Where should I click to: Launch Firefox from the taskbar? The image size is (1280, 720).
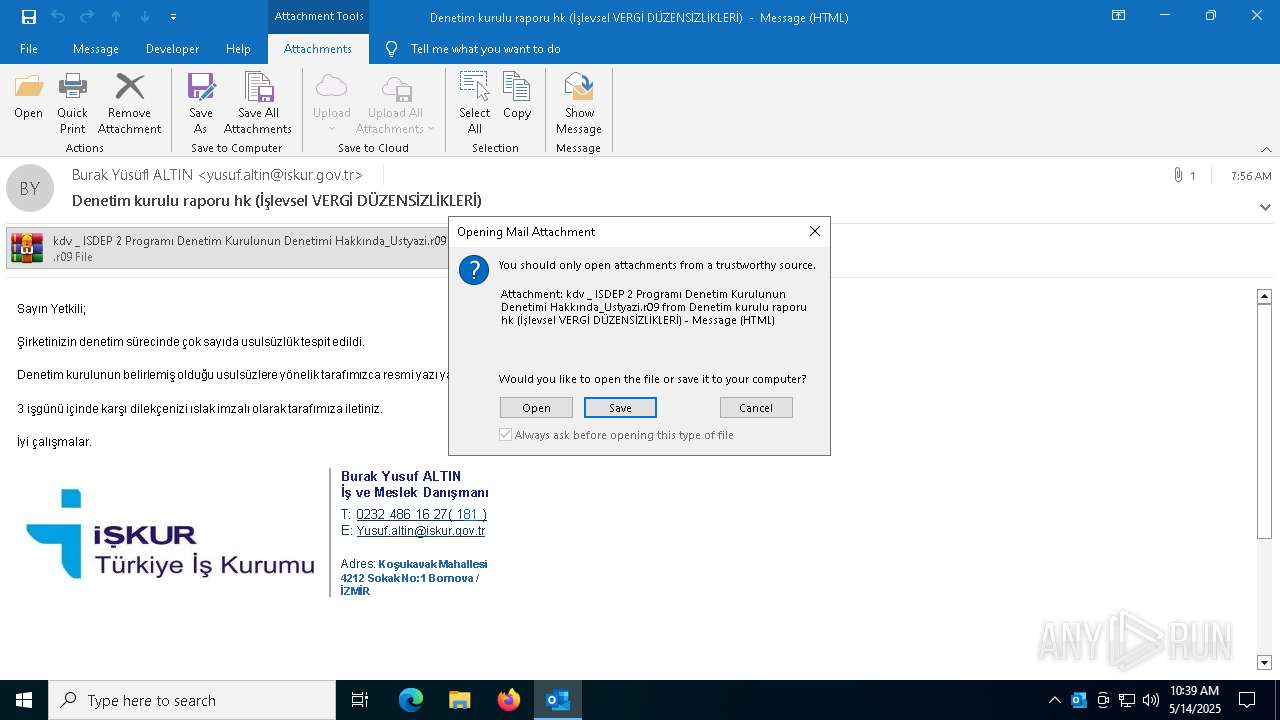(x=508, y=700)
